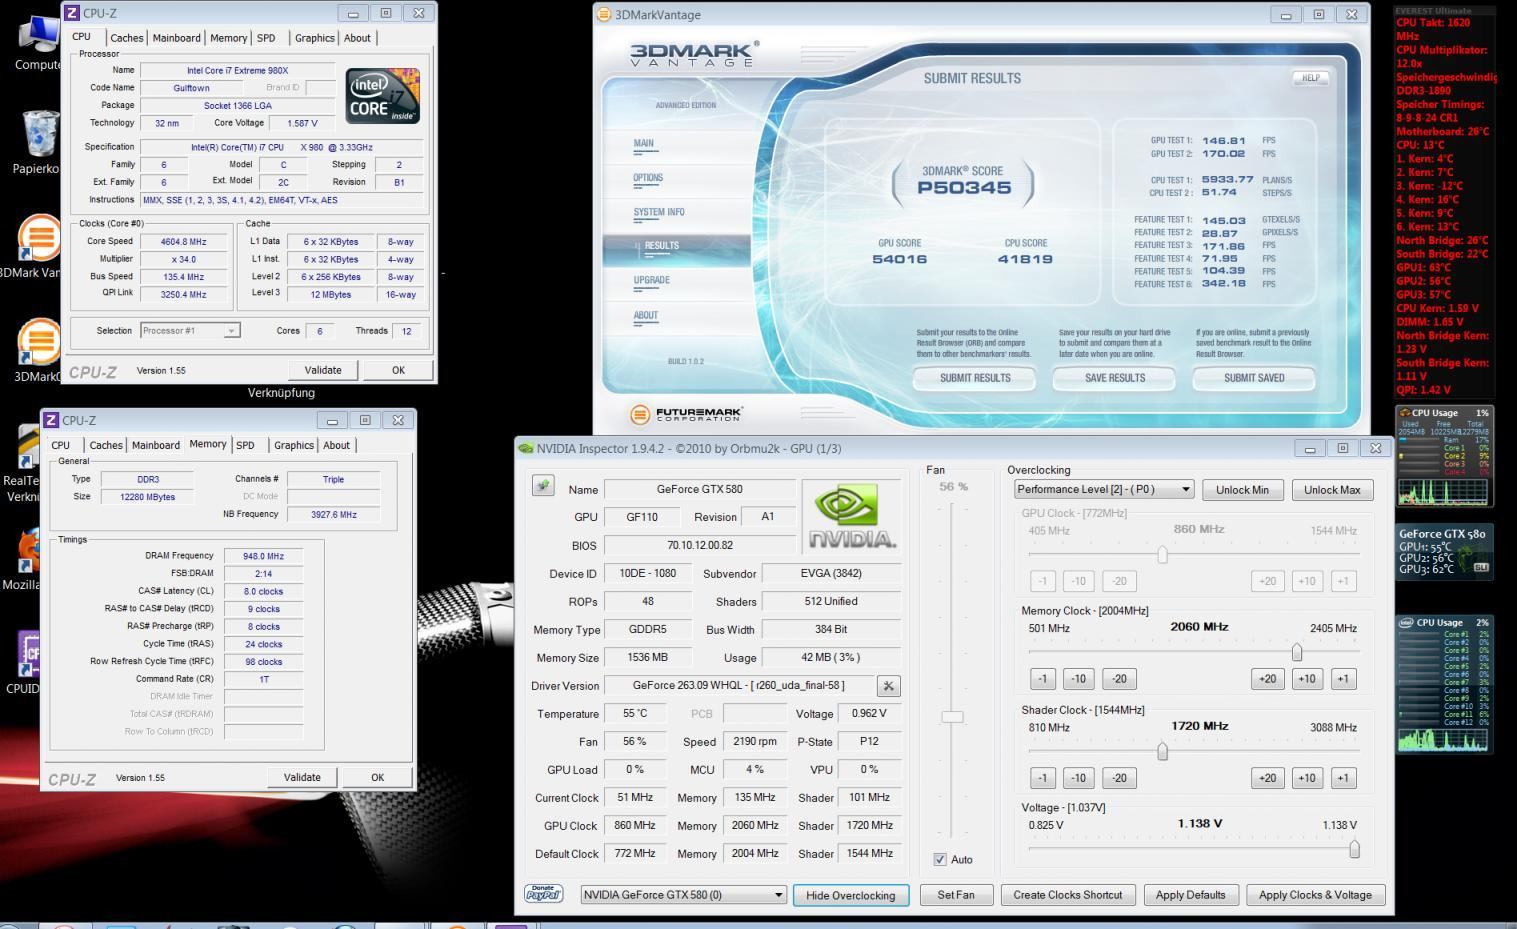Screen dimensions: 1517x929
Task: Click the NVIDIA Inspector title bar icon
Action: click(526, 448)
